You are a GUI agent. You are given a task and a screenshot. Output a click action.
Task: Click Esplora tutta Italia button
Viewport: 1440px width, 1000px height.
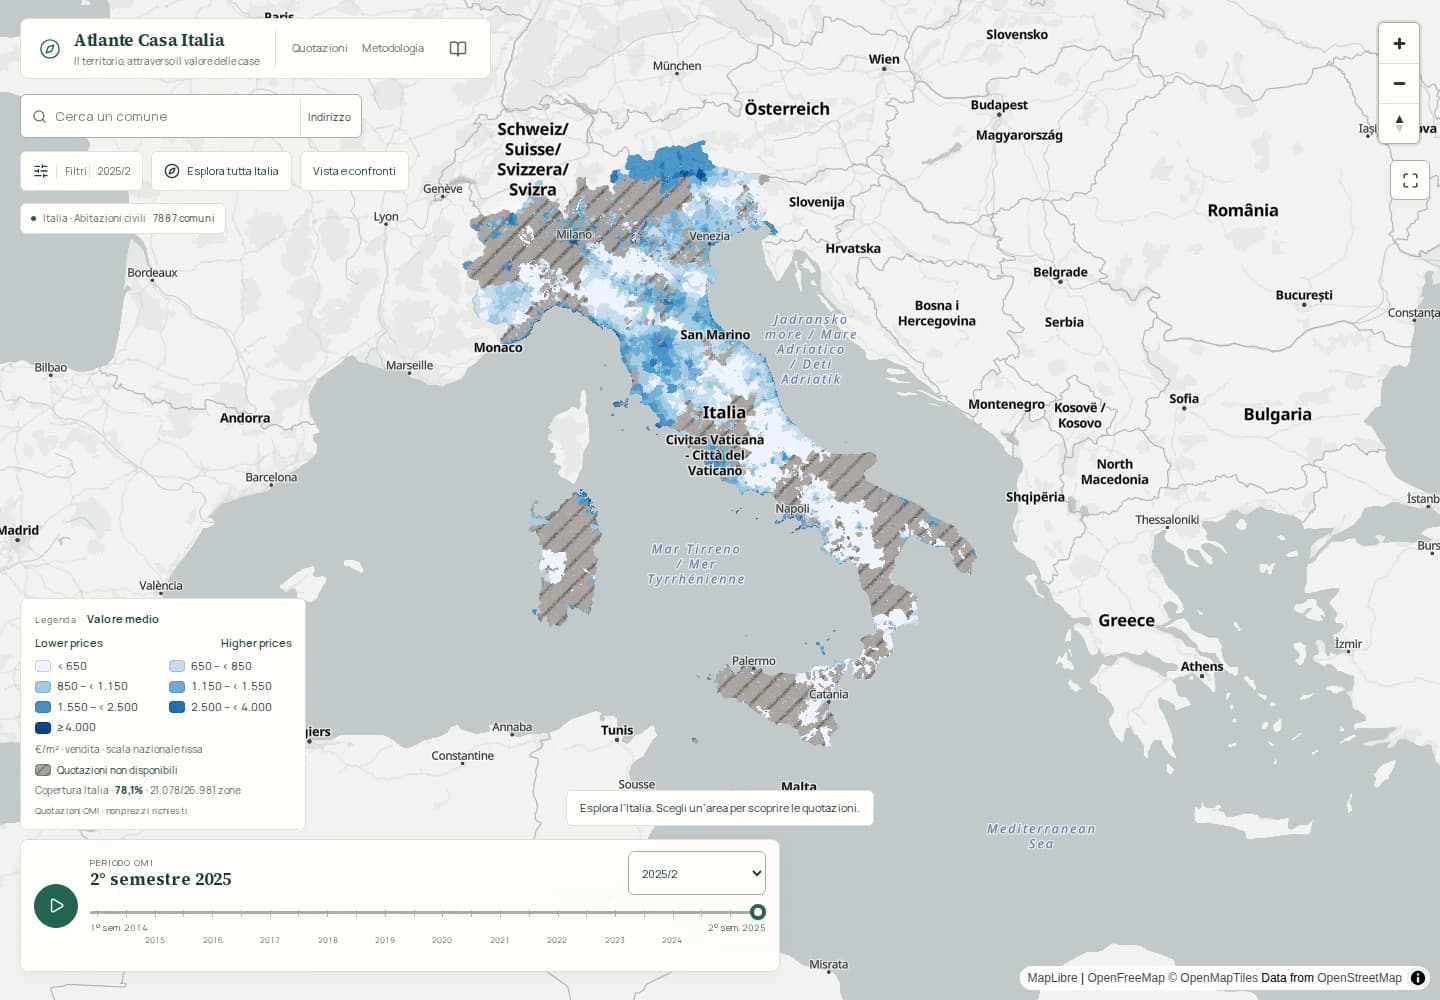pos(222,171)
